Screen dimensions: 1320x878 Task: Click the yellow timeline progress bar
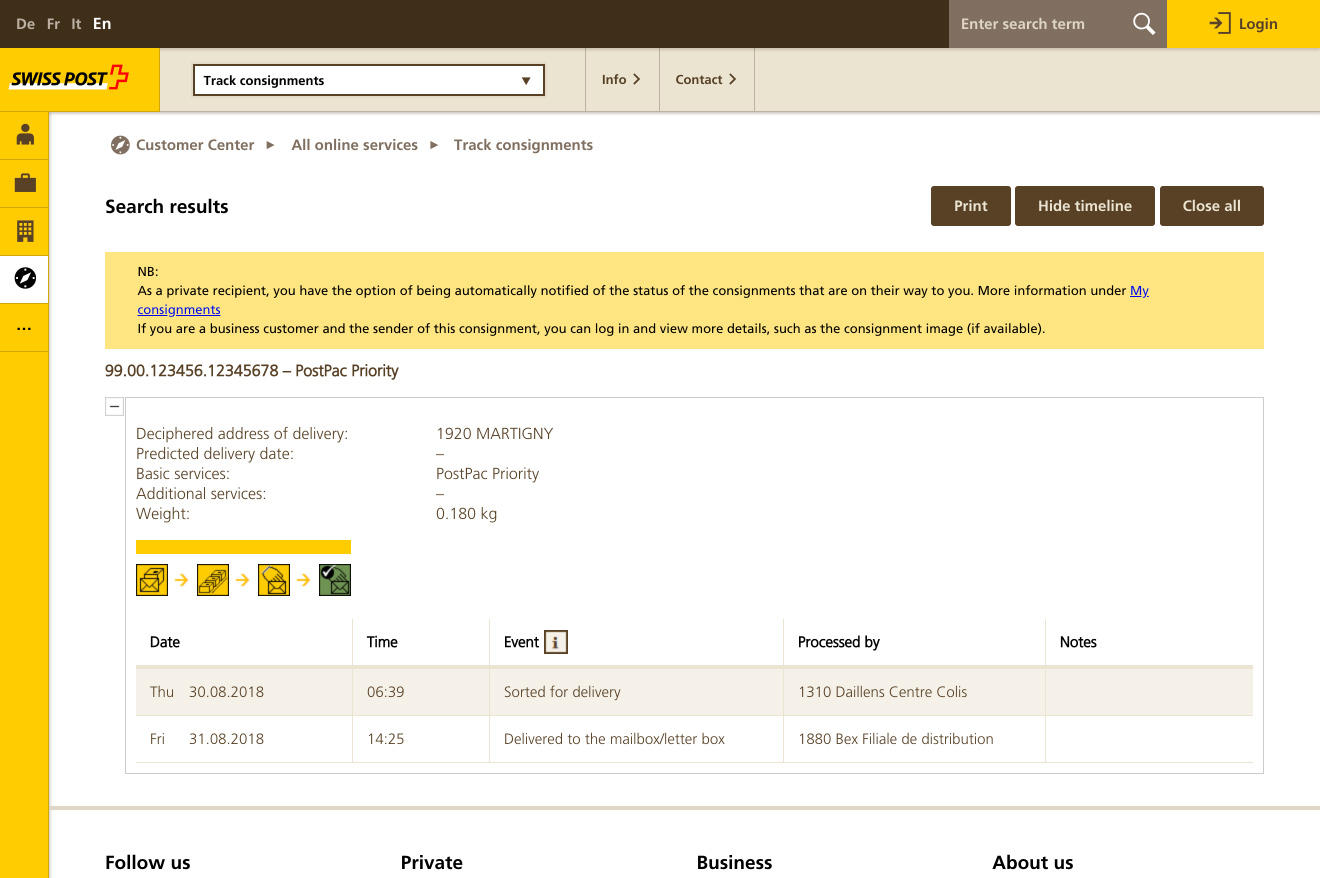[x=243, y=547]
